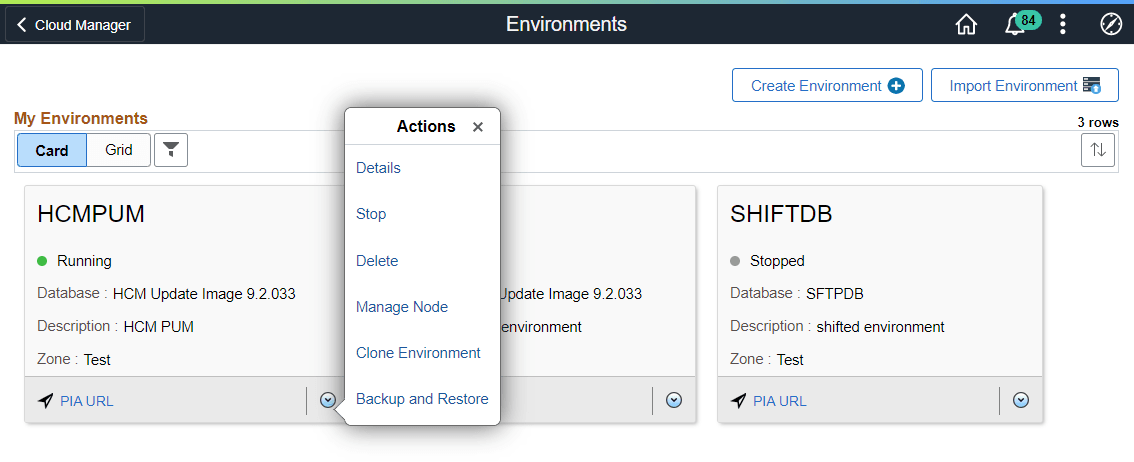Open notifications bell with 84 badge

1015,25
